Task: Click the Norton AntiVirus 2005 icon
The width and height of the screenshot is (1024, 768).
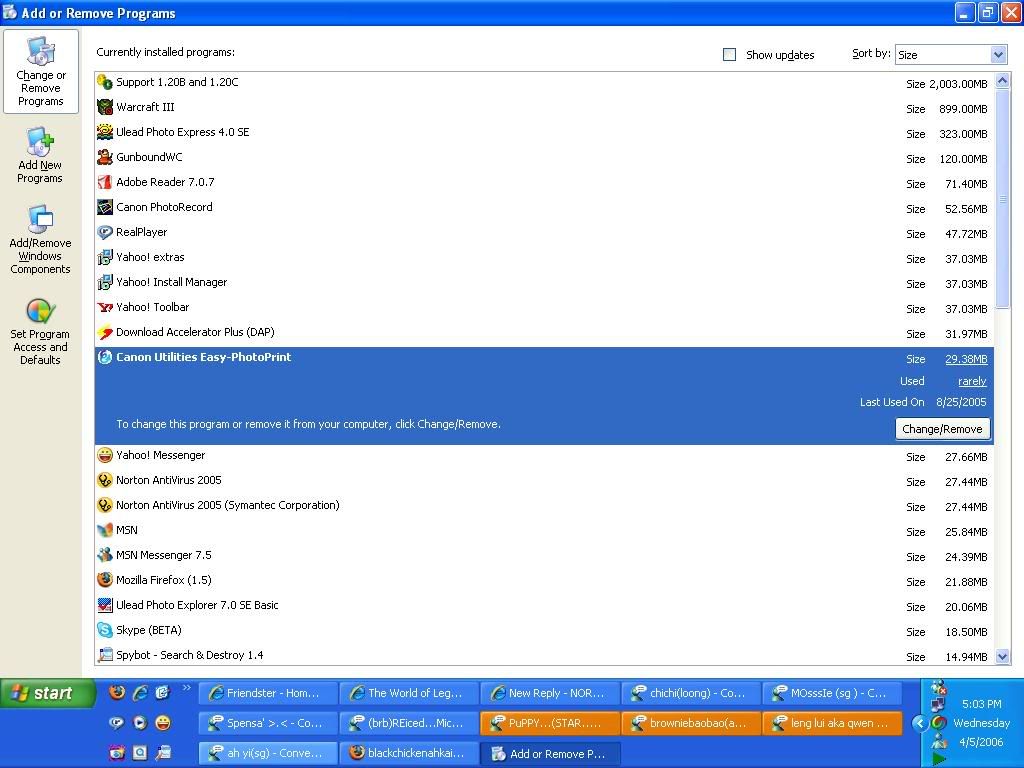Action: pyautogui.click(x=105, y=480)
